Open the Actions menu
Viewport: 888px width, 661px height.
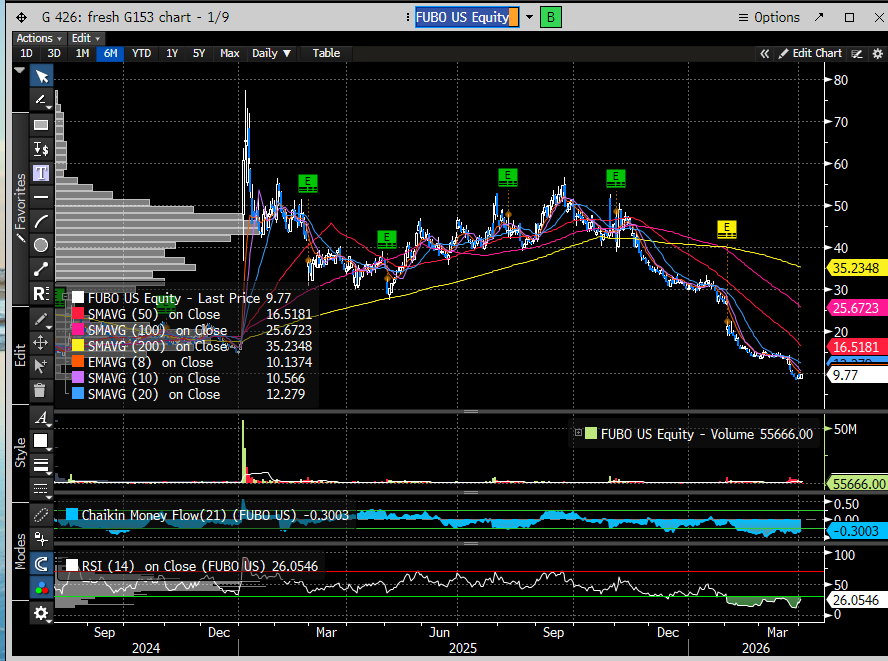pyautogui.click(x=36, y=38)
